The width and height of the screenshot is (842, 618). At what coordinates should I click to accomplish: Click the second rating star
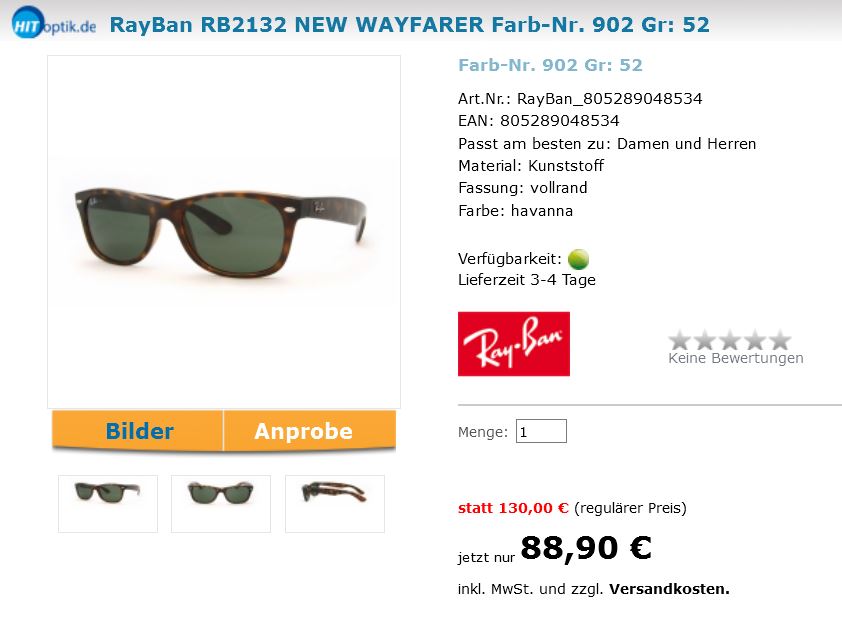705,340
